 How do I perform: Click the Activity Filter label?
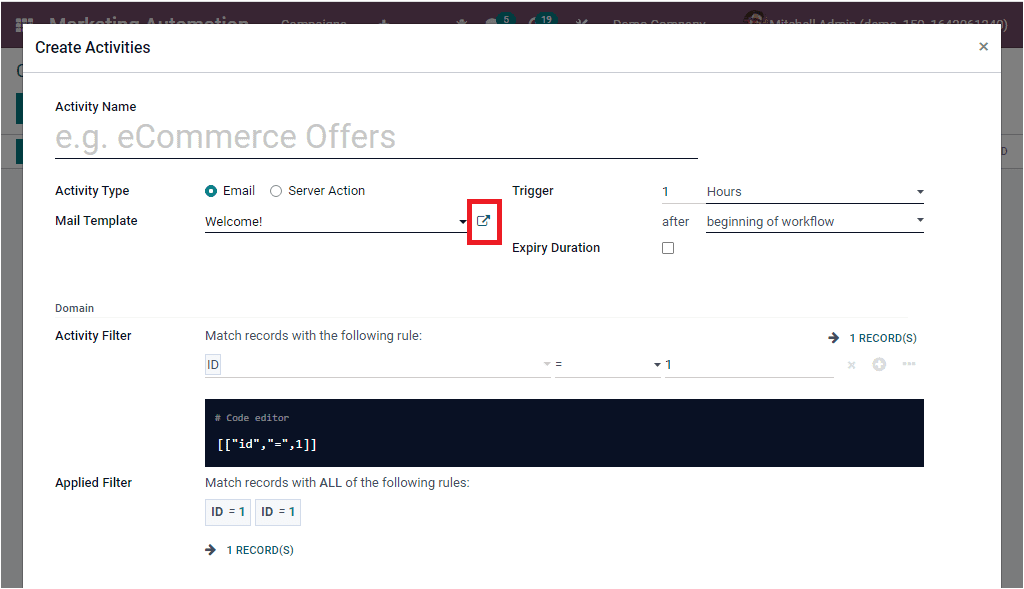93,336
